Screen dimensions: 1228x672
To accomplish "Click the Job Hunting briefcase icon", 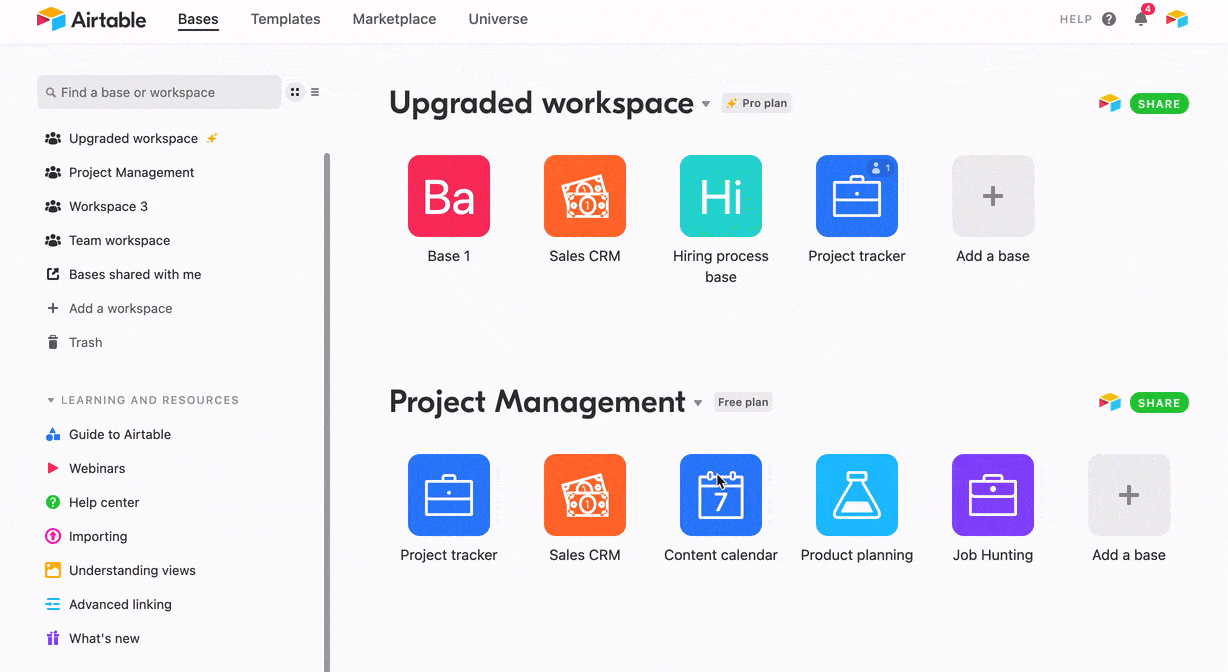I will pos(992,494).
